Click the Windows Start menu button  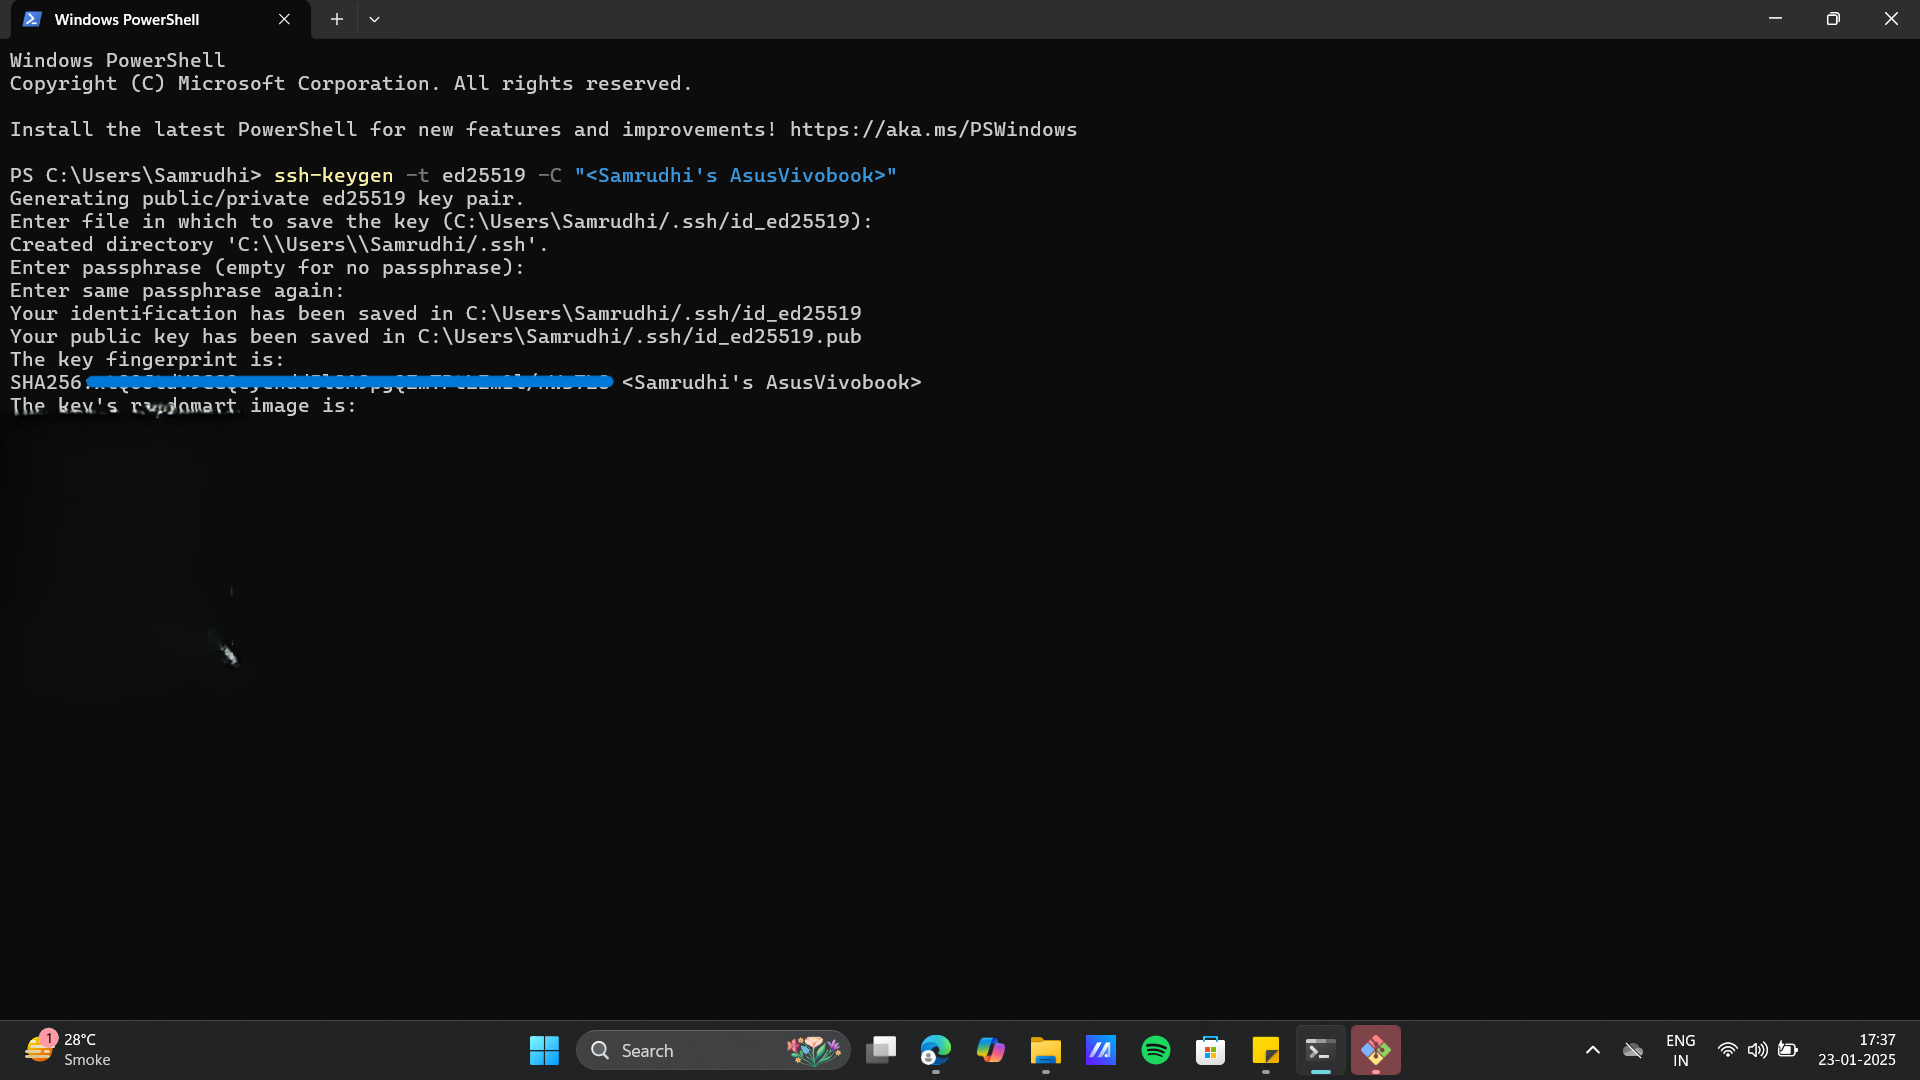545,1050
